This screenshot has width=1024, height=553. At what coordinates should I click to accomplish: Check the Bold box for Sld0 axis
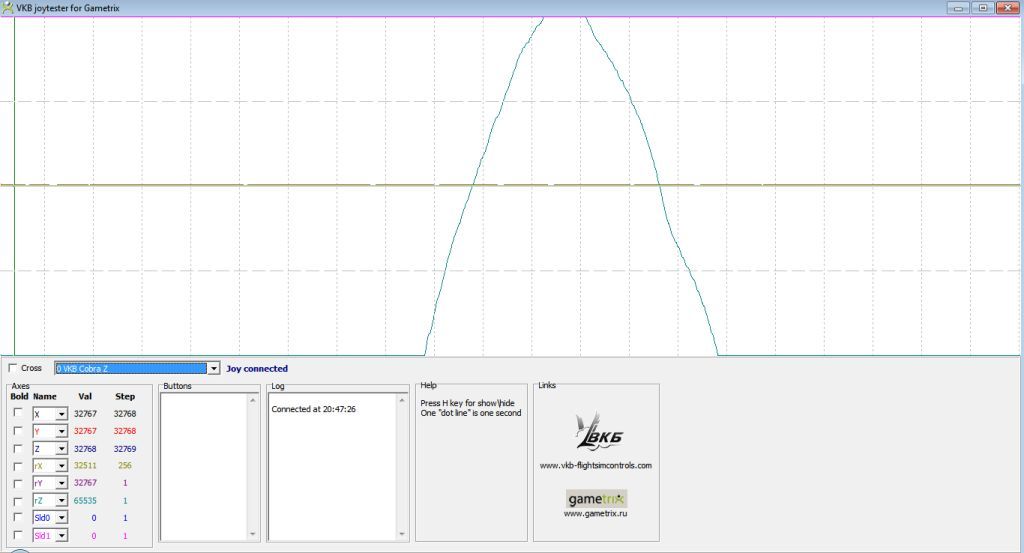tap(17, 517)
